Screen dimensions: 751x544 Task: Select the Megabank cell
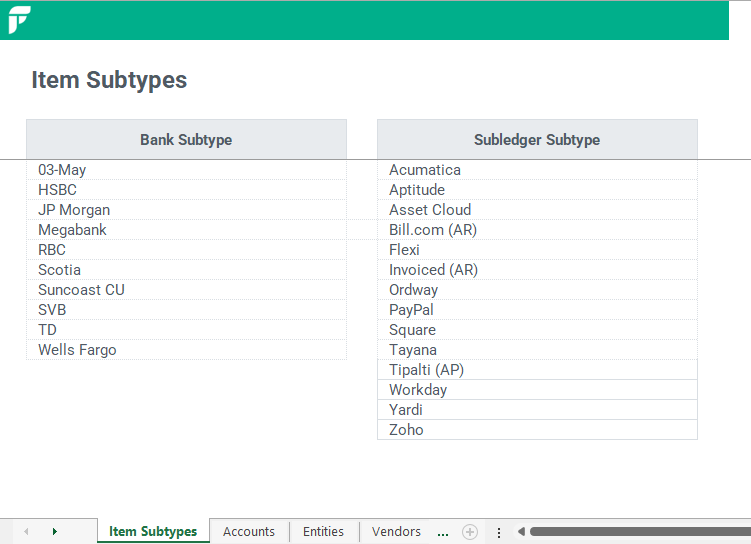[x=186, y=230]
